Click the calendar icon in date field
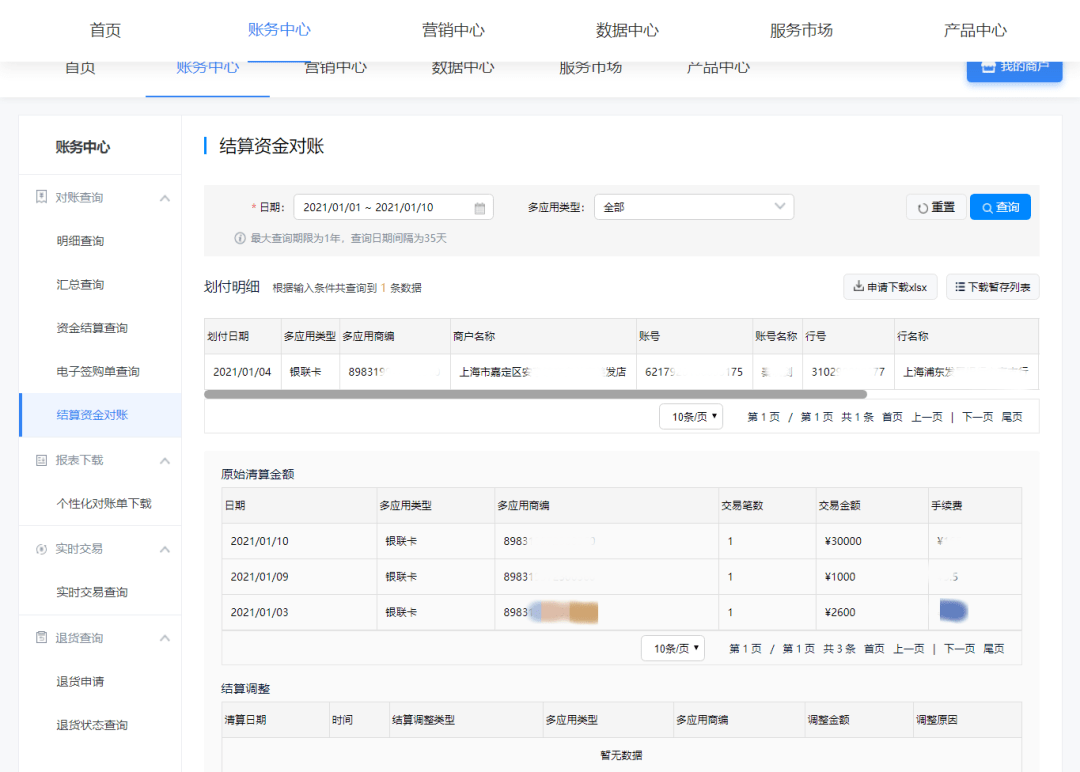The image size is (1080, 772). click(x=479, y=208)
